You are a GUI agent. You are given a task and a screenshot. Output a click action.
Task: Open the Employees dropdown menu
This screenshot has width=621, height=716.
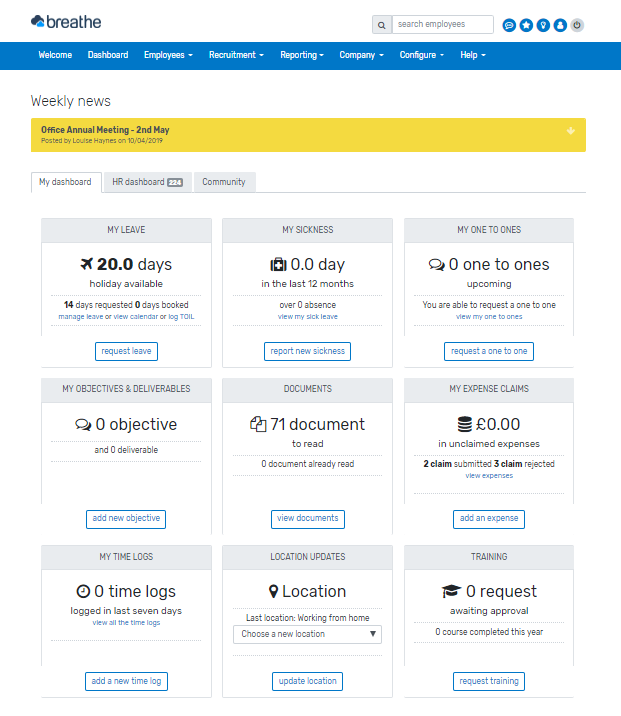tap(168, 55)
